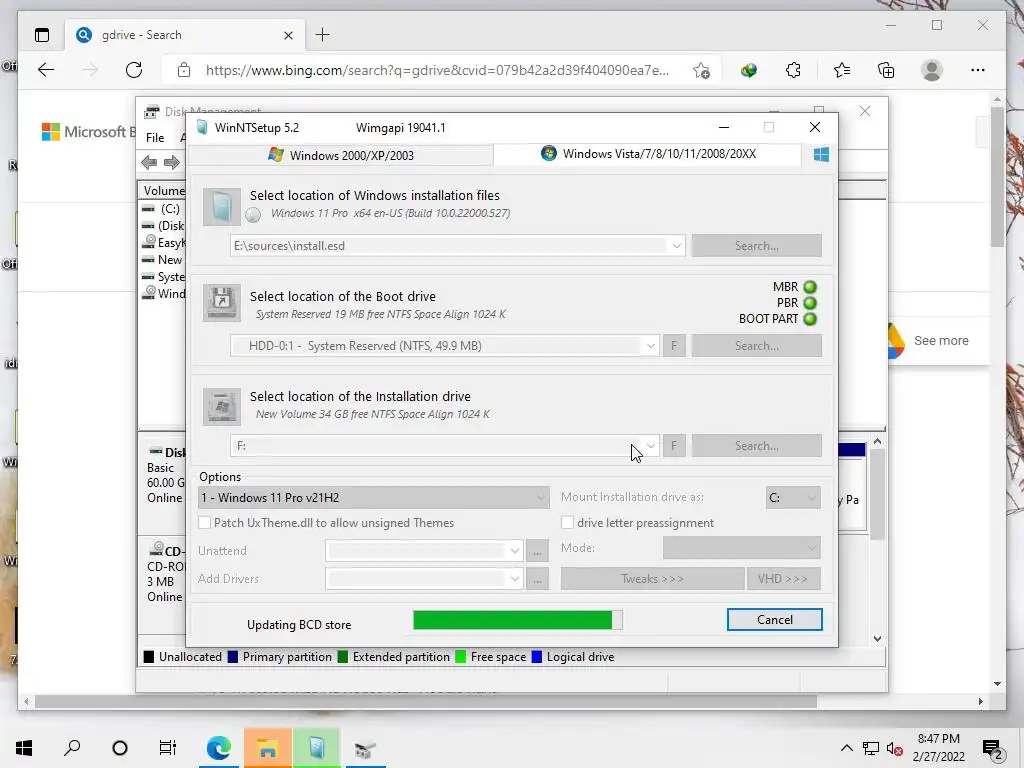Viewport: 1024px width, 768px height.
Task: Open the Extensions puzzle icon
Action: click(x=793, y=71)
